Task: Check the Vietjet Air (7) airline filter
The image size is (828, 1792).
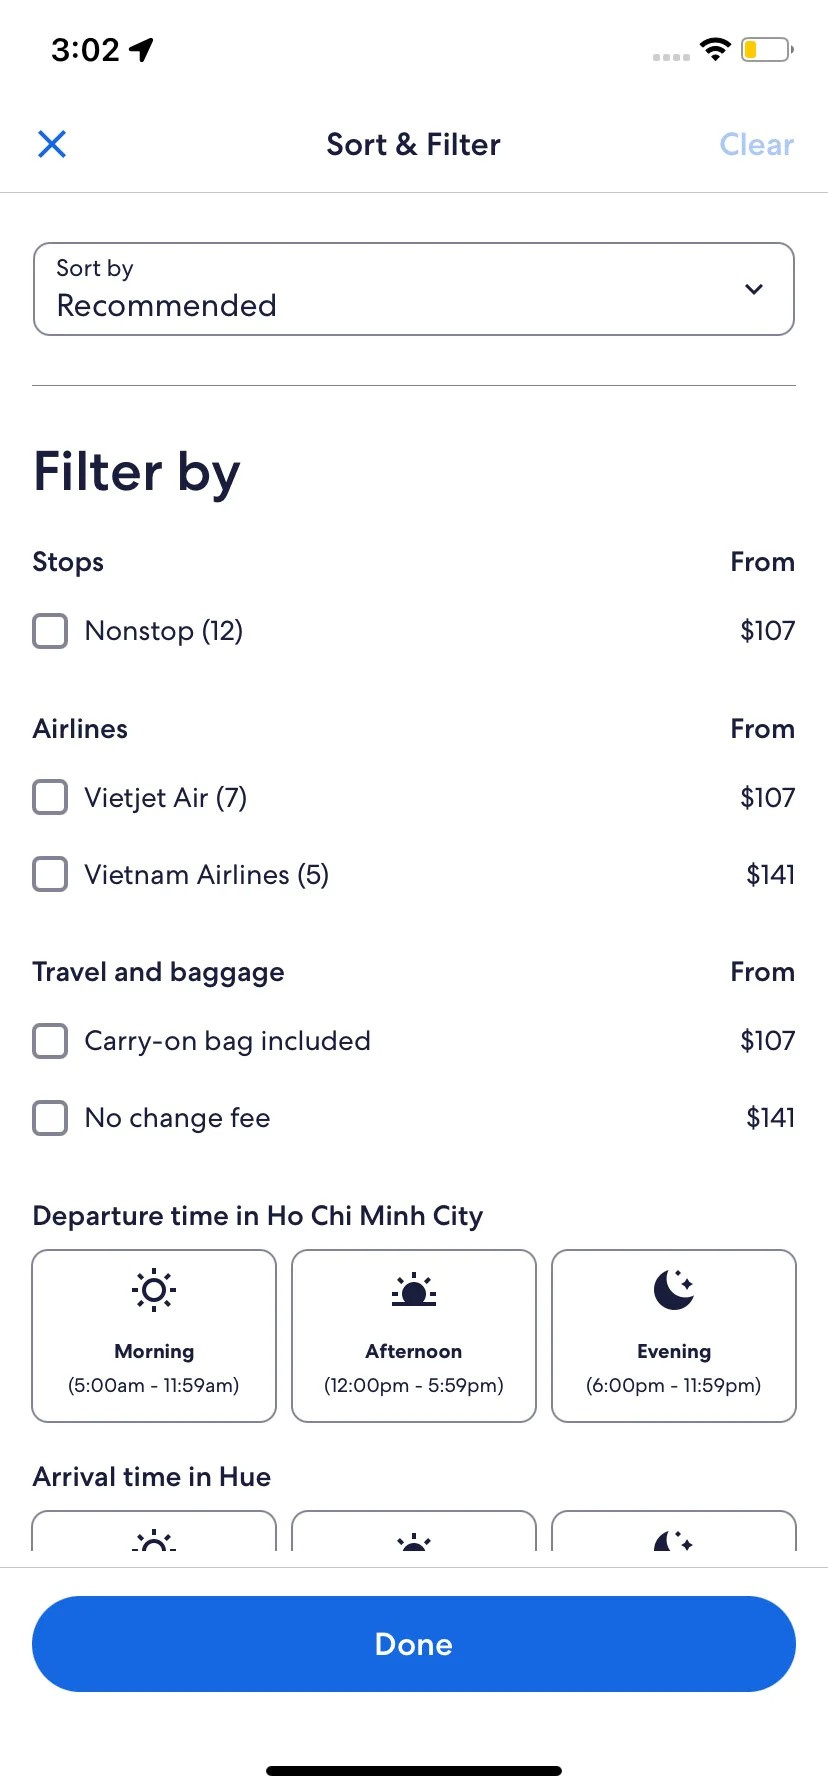Action: pyautogui.click(x=50, y=798)
